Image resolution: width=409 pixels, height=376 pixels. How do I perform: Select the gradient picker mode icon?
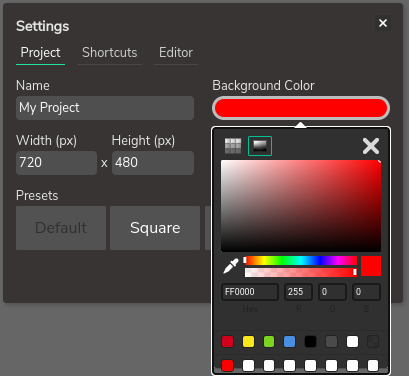click(260, 146)
